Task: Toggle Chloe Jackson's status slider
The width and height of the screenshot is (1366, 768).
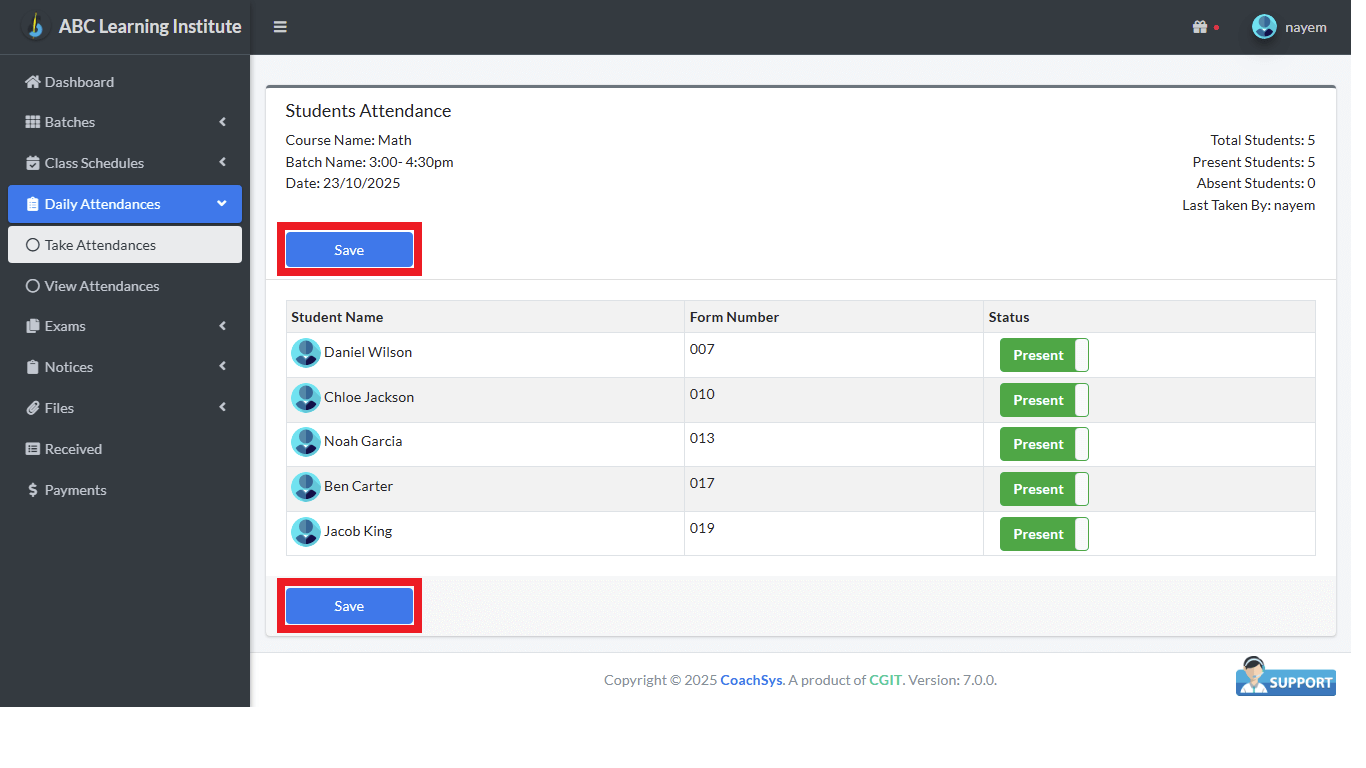Action: (x=1043, y=400)
